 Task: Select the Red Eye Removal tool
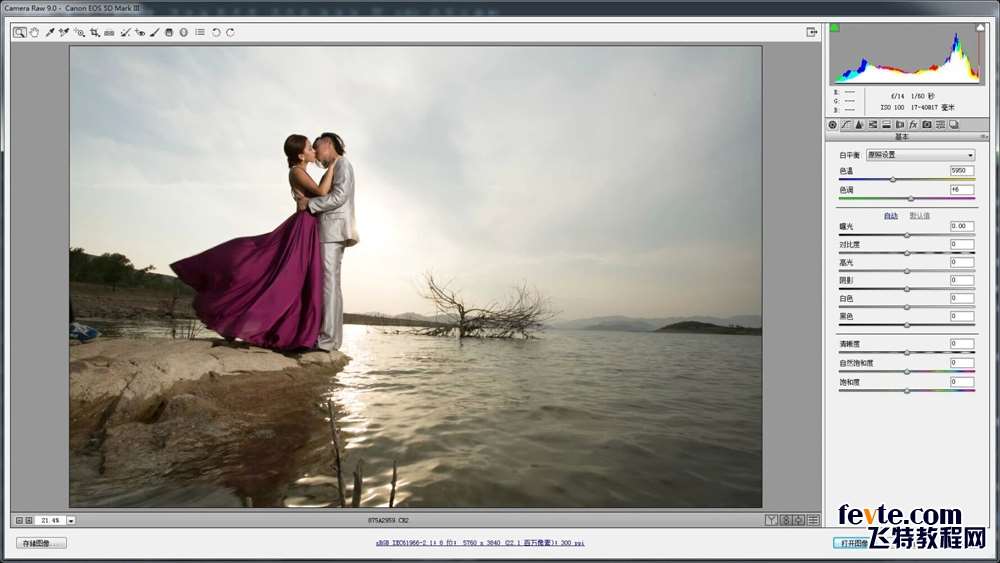coord(140,32)
